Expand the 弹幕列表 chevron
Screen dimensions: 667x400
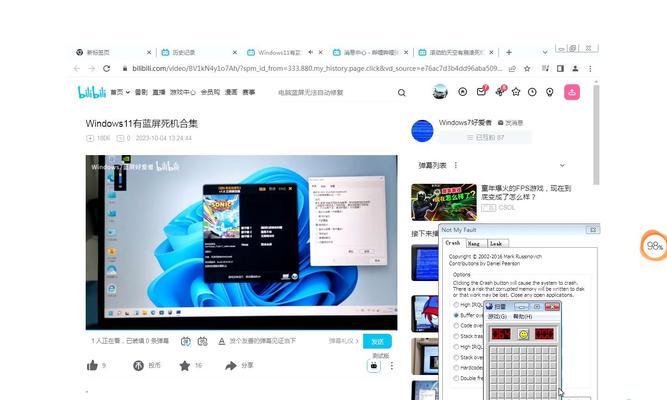562,165
